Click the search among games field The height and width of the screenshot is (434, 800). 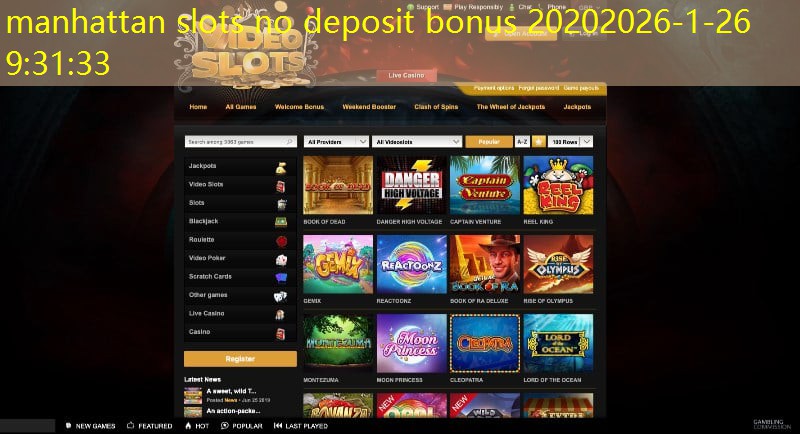click(x=235, y=142)
